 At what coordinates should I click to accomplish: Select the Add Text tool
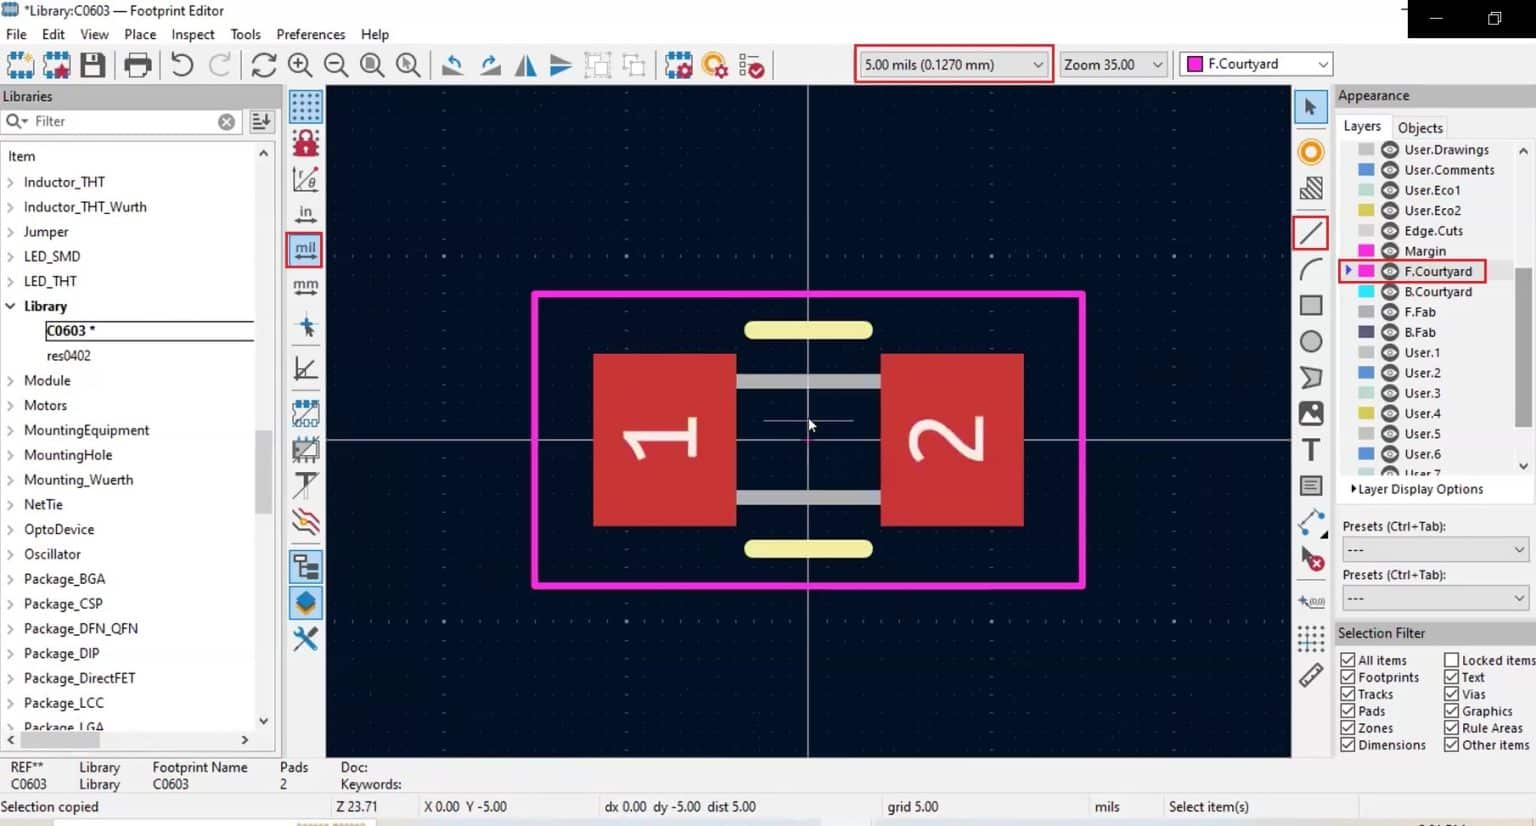click(x=1311, y=450)
